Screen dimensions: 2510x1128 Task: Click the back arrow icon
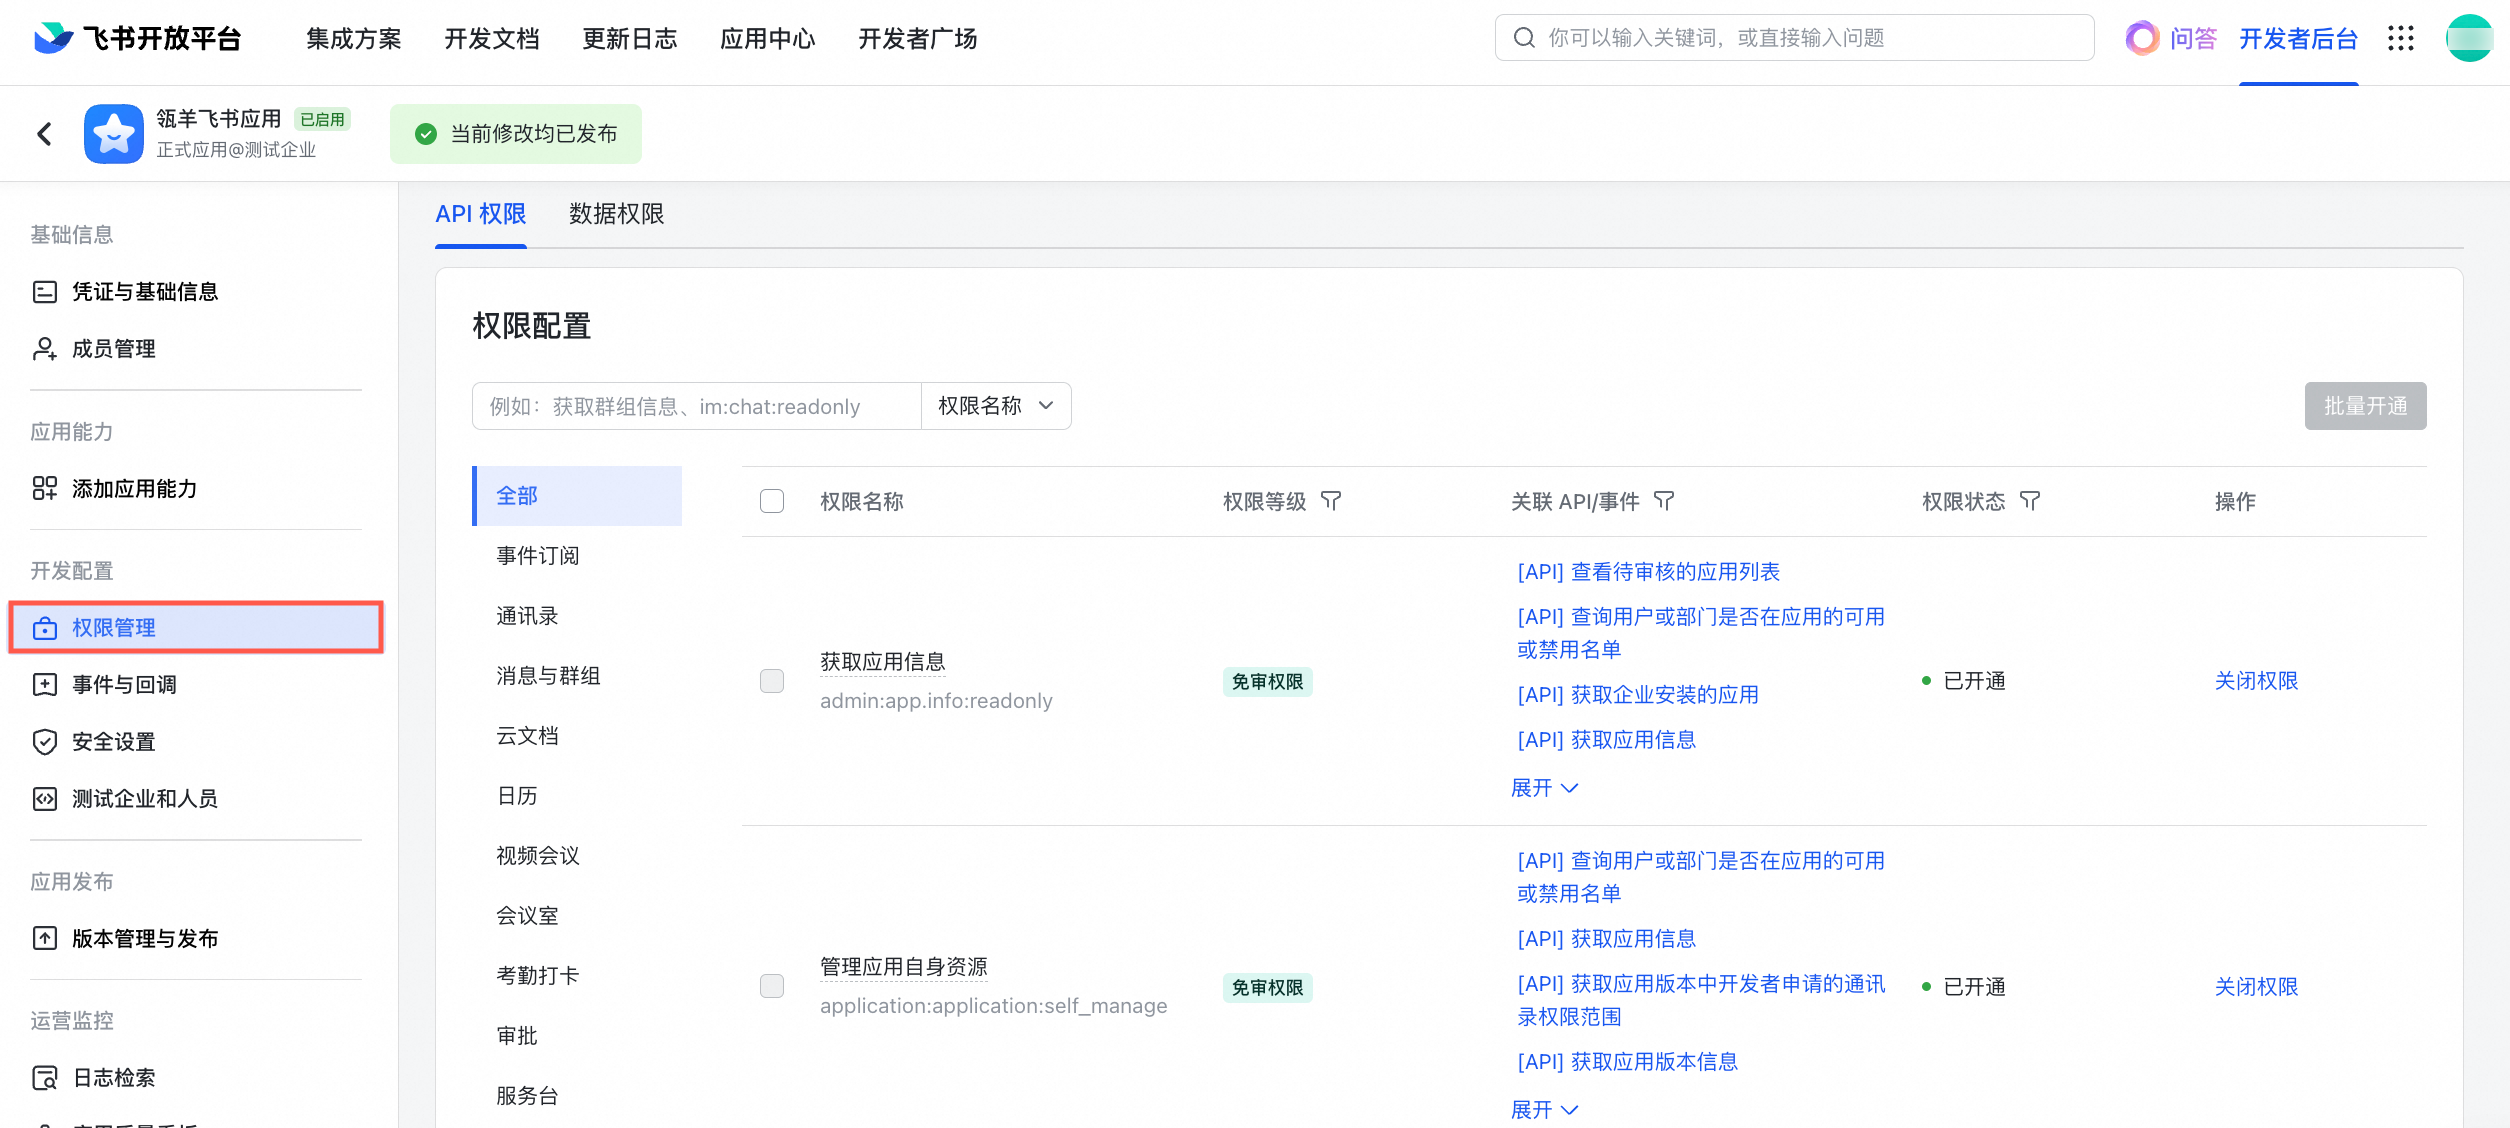coord(44,134)
